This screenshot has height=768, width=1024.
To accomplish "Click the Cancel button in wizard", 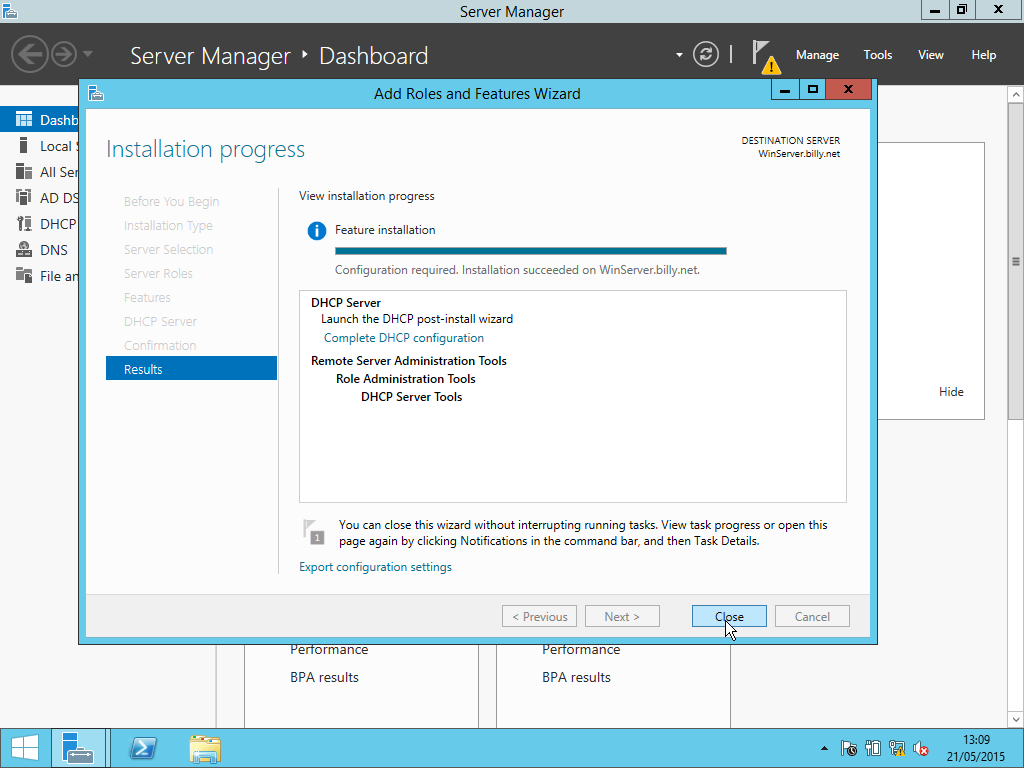I will coord(812,616).
